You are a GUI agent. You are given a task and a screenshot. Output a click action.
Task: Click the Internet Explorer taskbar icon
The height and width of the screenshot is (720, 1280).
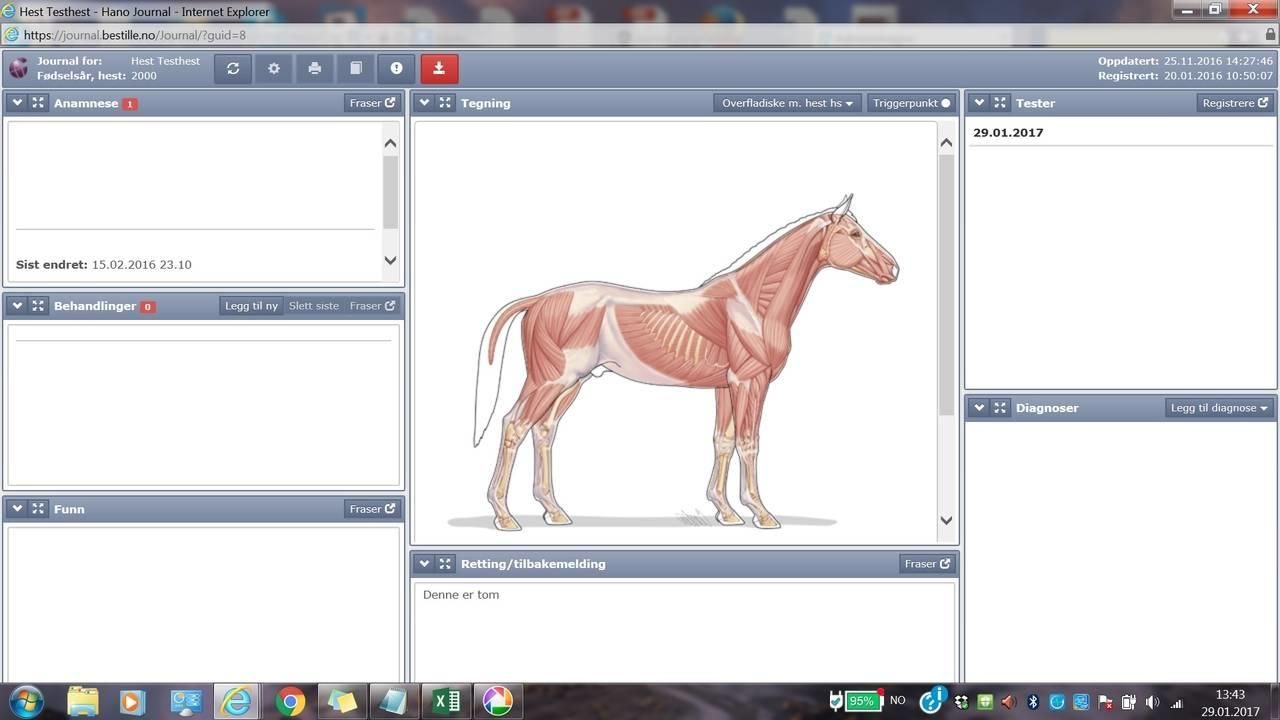point(237,701)
